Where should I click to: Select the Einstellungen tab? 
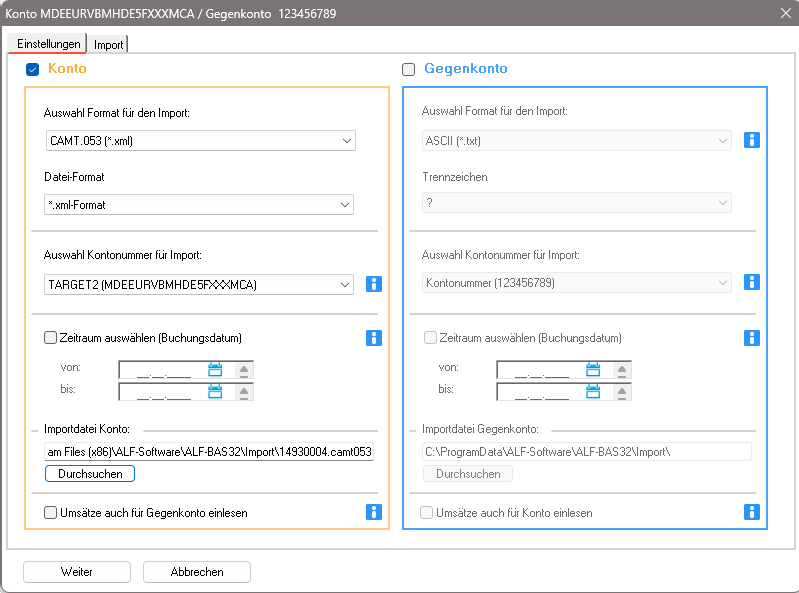pos(48,44)
